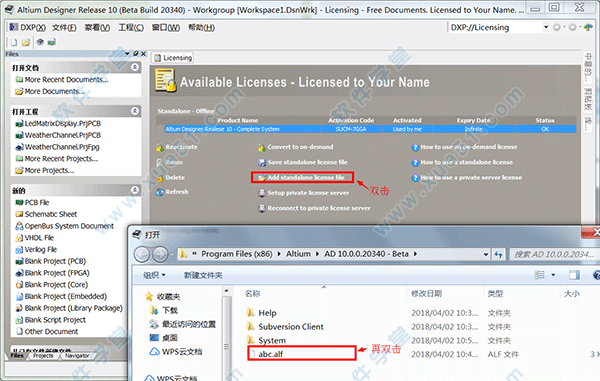
Task: Switch to the Navigator panel tab
Action: (x=77, y=356)
